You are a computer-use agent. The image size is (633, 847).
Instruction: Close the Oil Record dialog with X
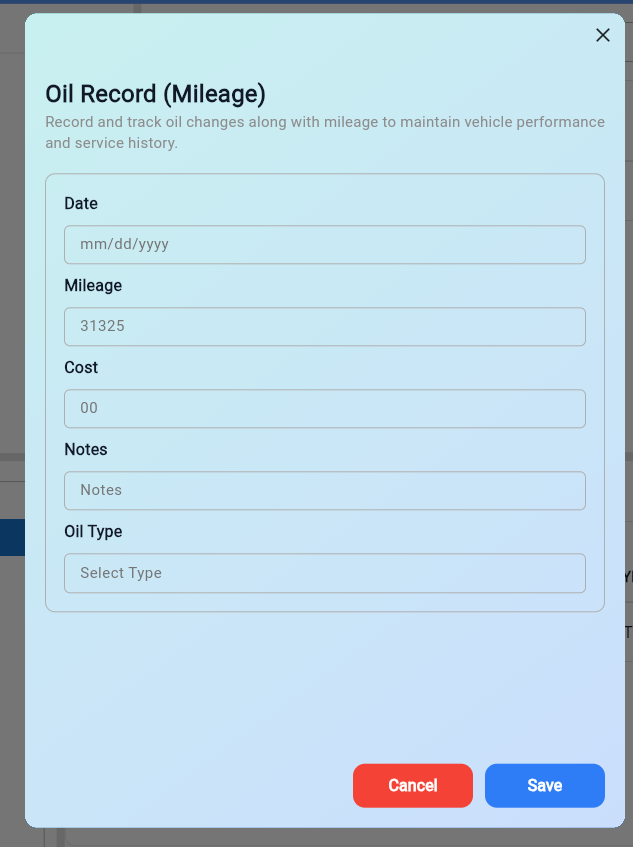click(602, 35)
